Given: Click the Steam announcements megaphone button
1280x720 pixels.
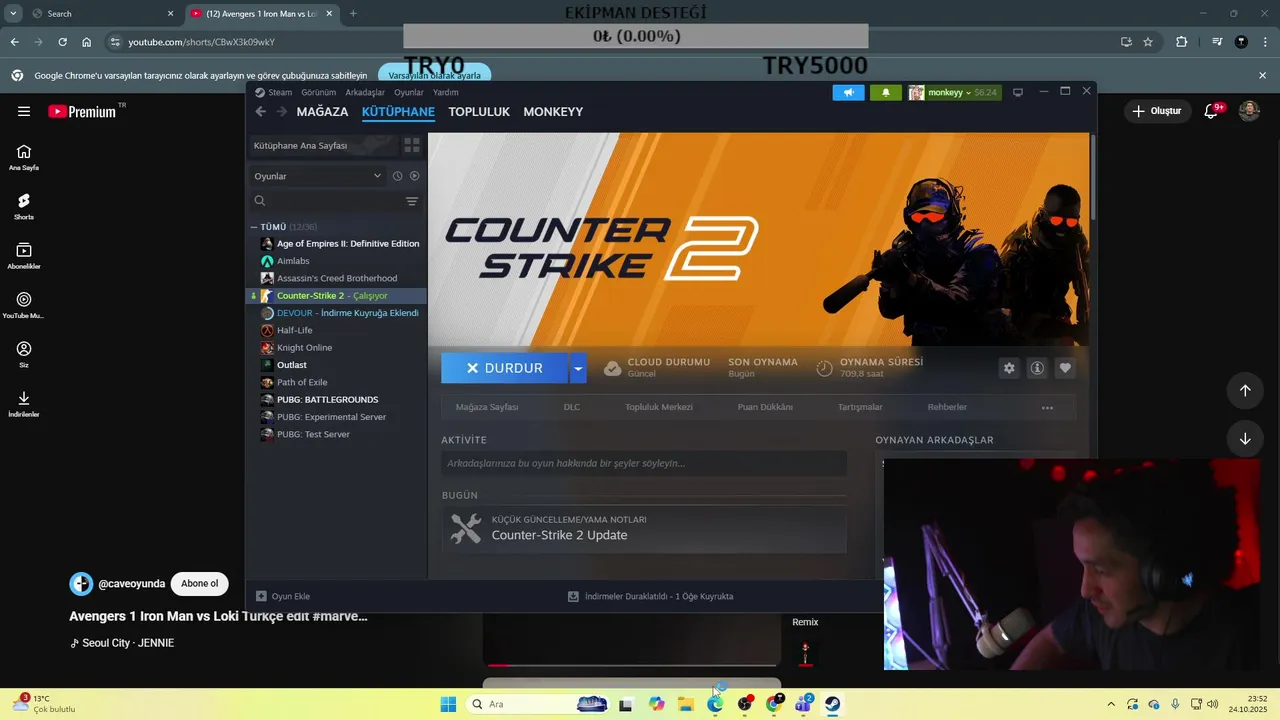Looking at the screenshot, I should tap(848, 92).
